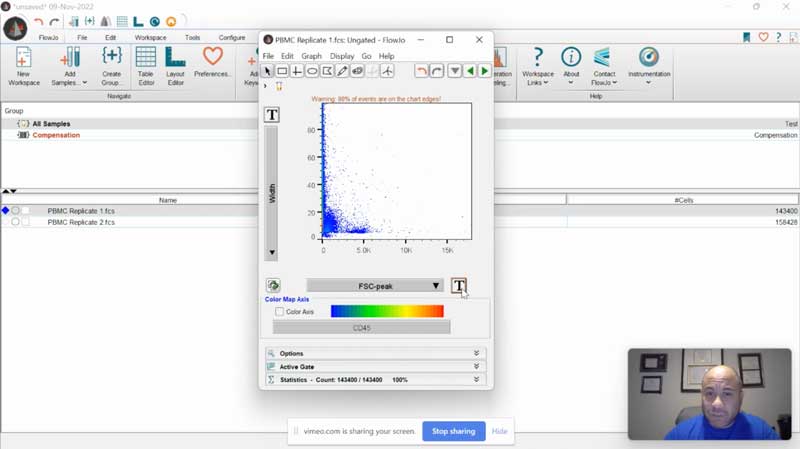Click redo arrow in graph window toolbar
Image resolution: width=800 pixels, height=449 pixels.
pos(437,71)
